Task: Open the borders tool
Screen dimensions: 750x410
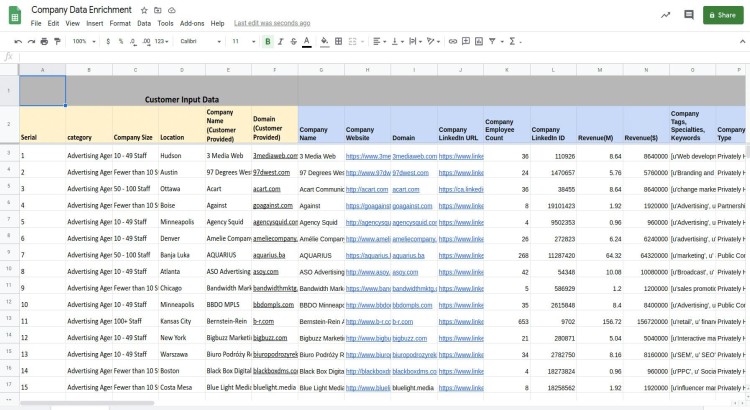Action: 338,42
